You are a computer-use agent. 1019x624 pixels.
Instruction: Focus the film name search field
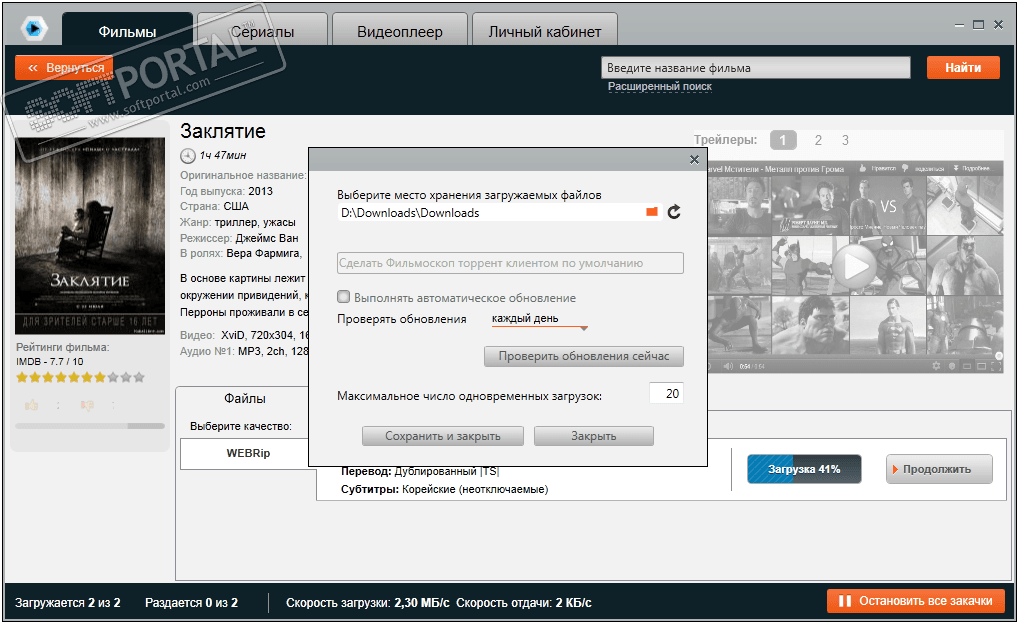[755, 68]
